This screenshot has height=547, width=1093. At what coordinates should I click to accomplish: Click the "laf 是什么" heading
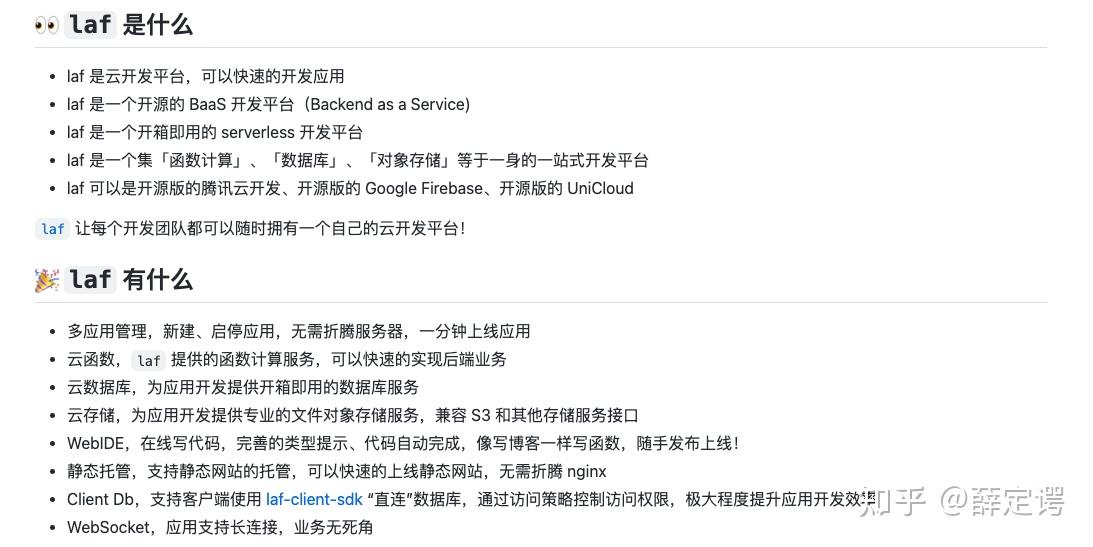(130, 25)
